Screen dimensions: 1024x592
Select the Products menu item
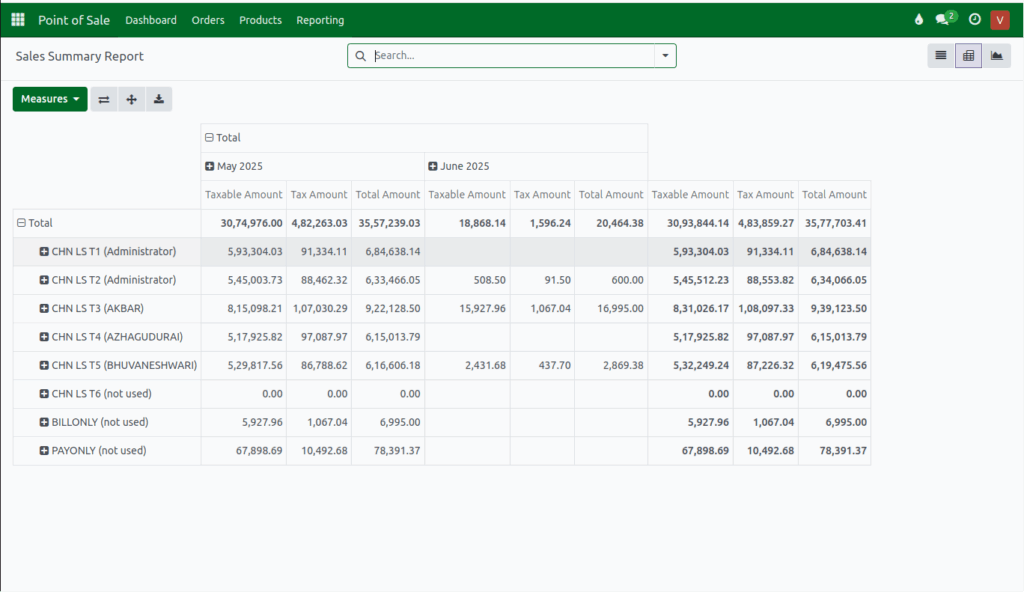click(260, 19)
